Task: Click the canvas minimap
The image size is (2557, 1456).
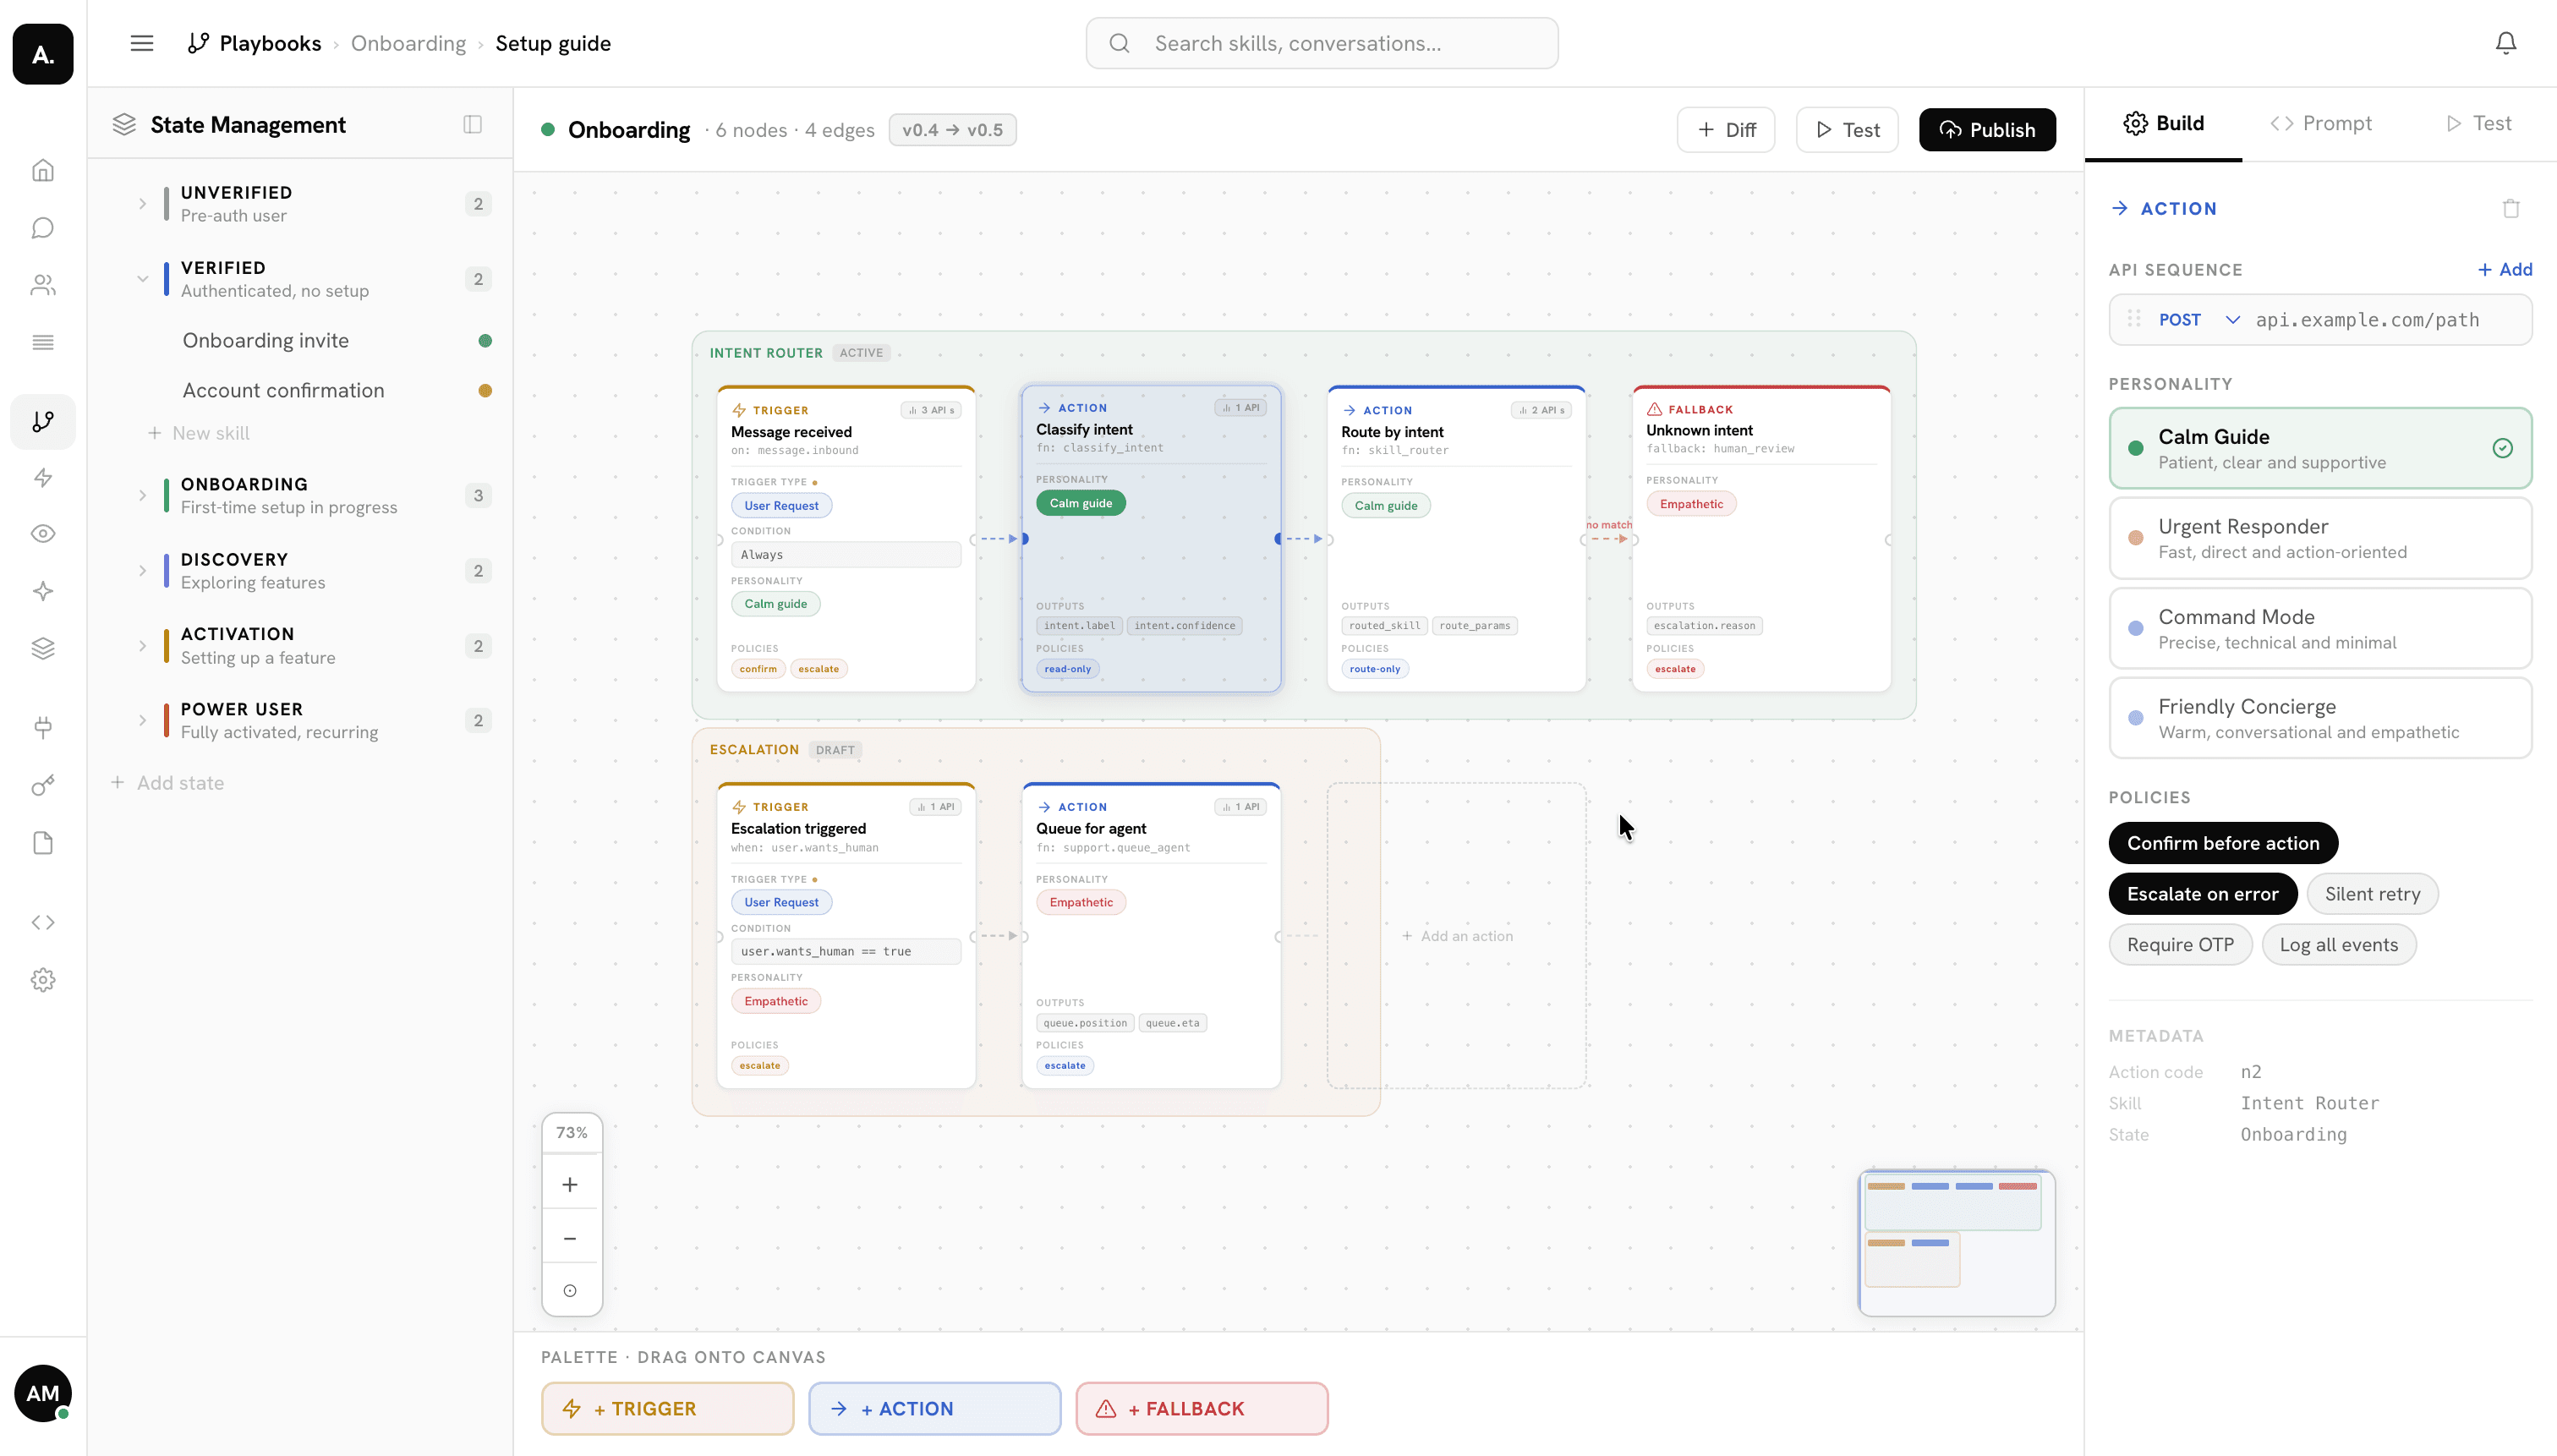Action: 1957,1243
